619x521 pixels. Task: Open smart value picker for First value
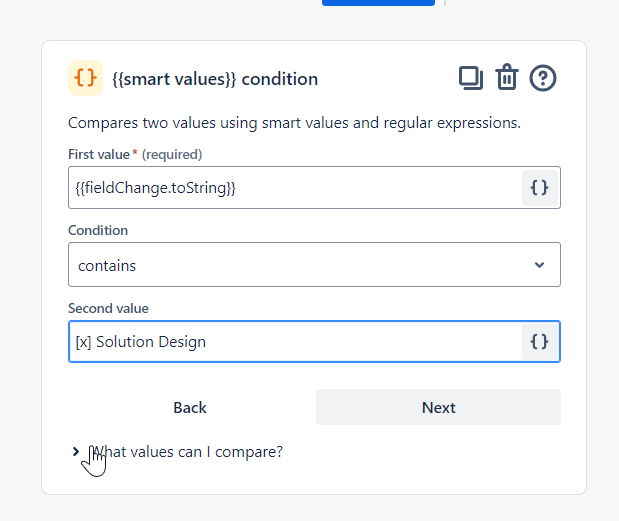point(539,188)
